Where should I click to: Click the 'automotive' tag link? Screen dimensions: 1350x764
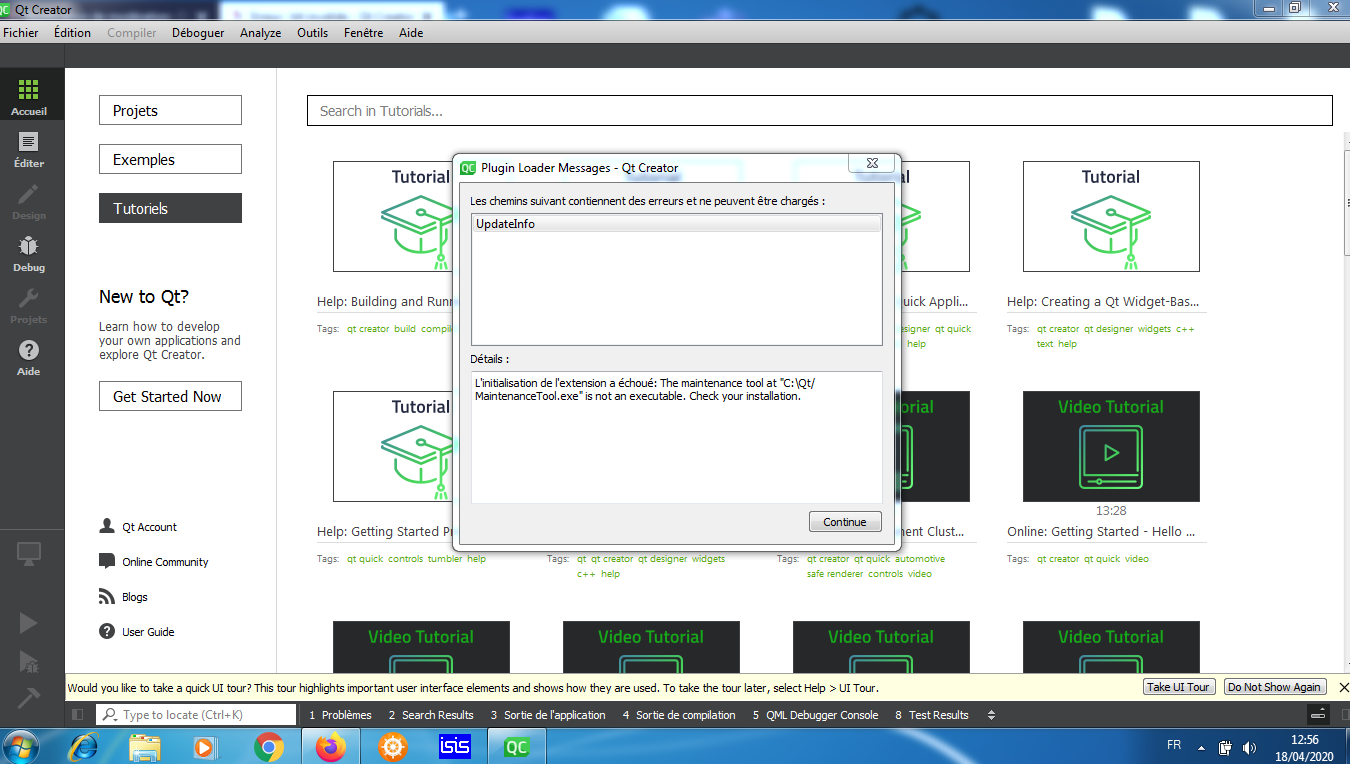tap(920, 559)
